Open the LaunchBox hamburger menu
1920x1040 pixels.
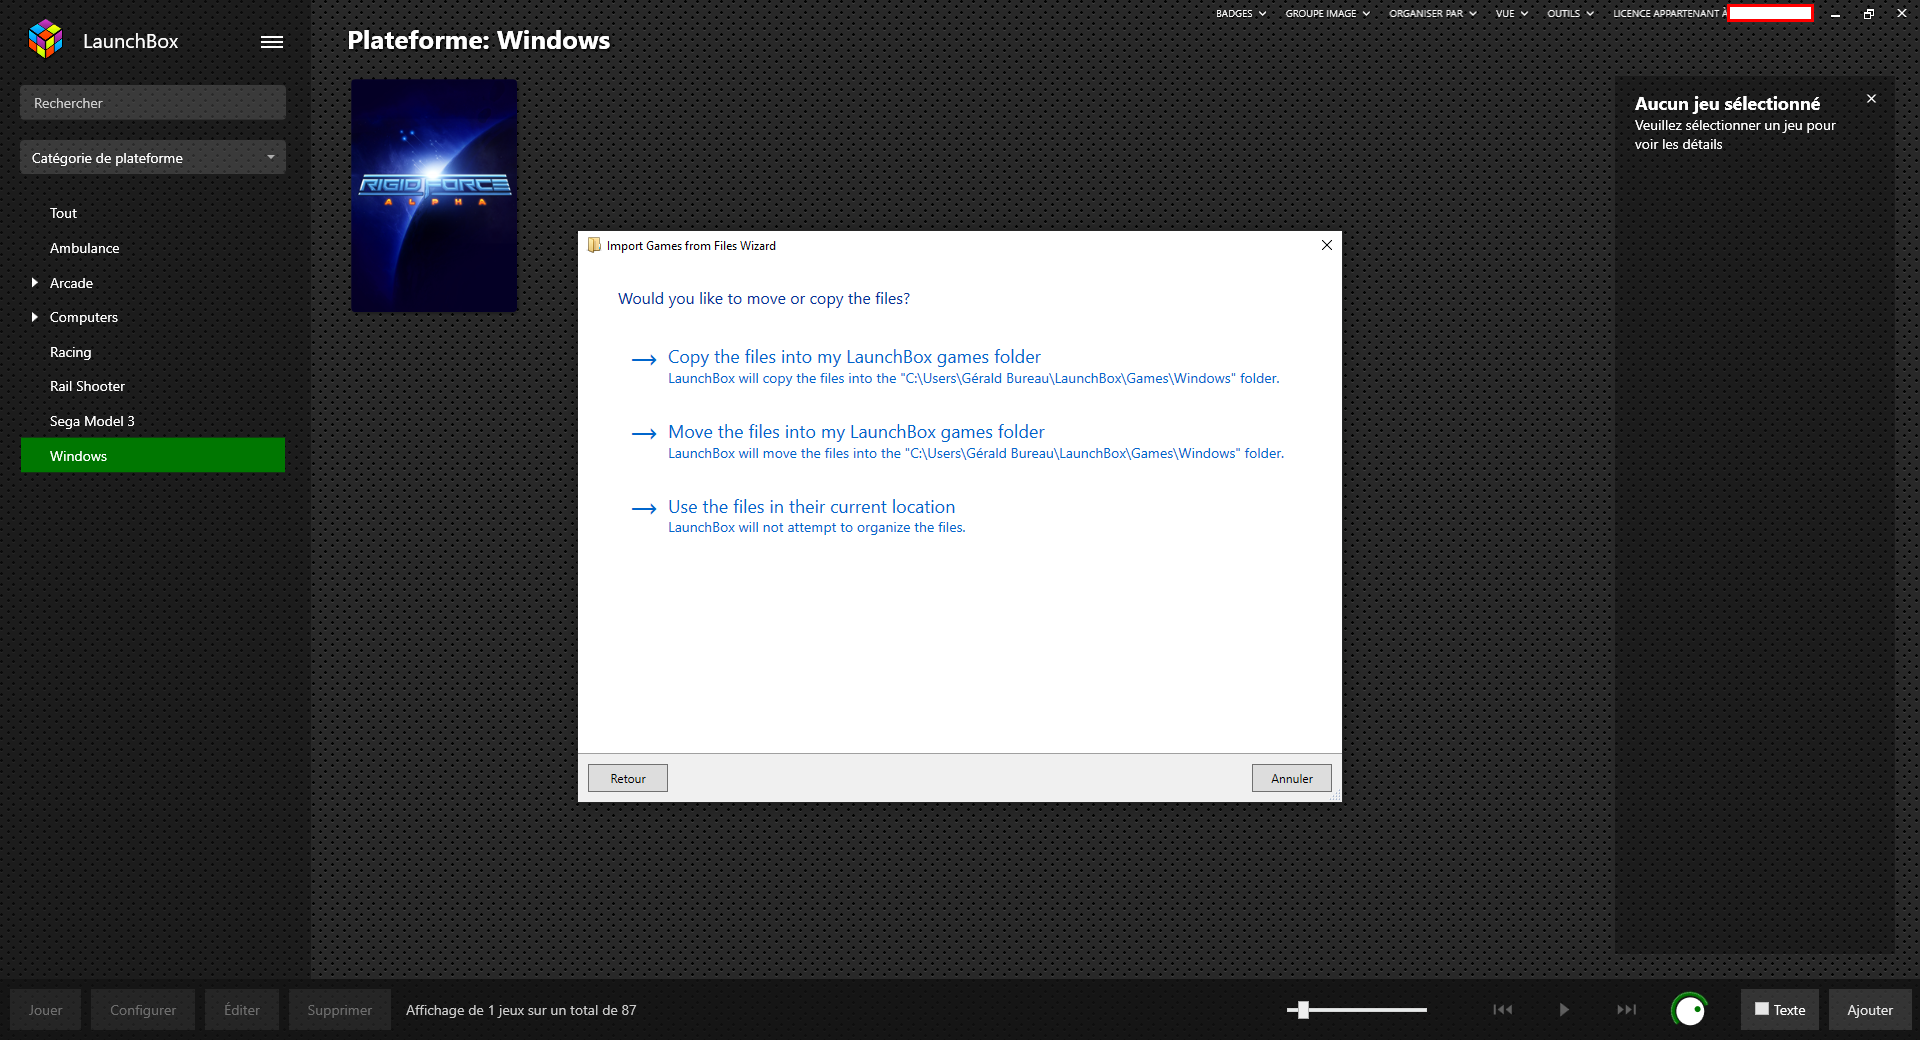click(x=272, y=42)
